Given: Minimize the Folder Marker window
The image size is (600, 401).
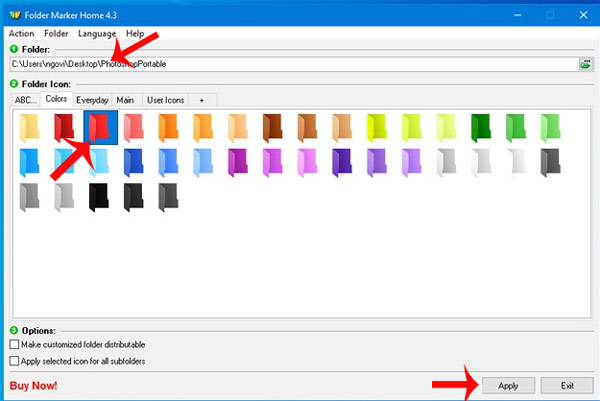Looking at the screenshot, I should 518,15.
